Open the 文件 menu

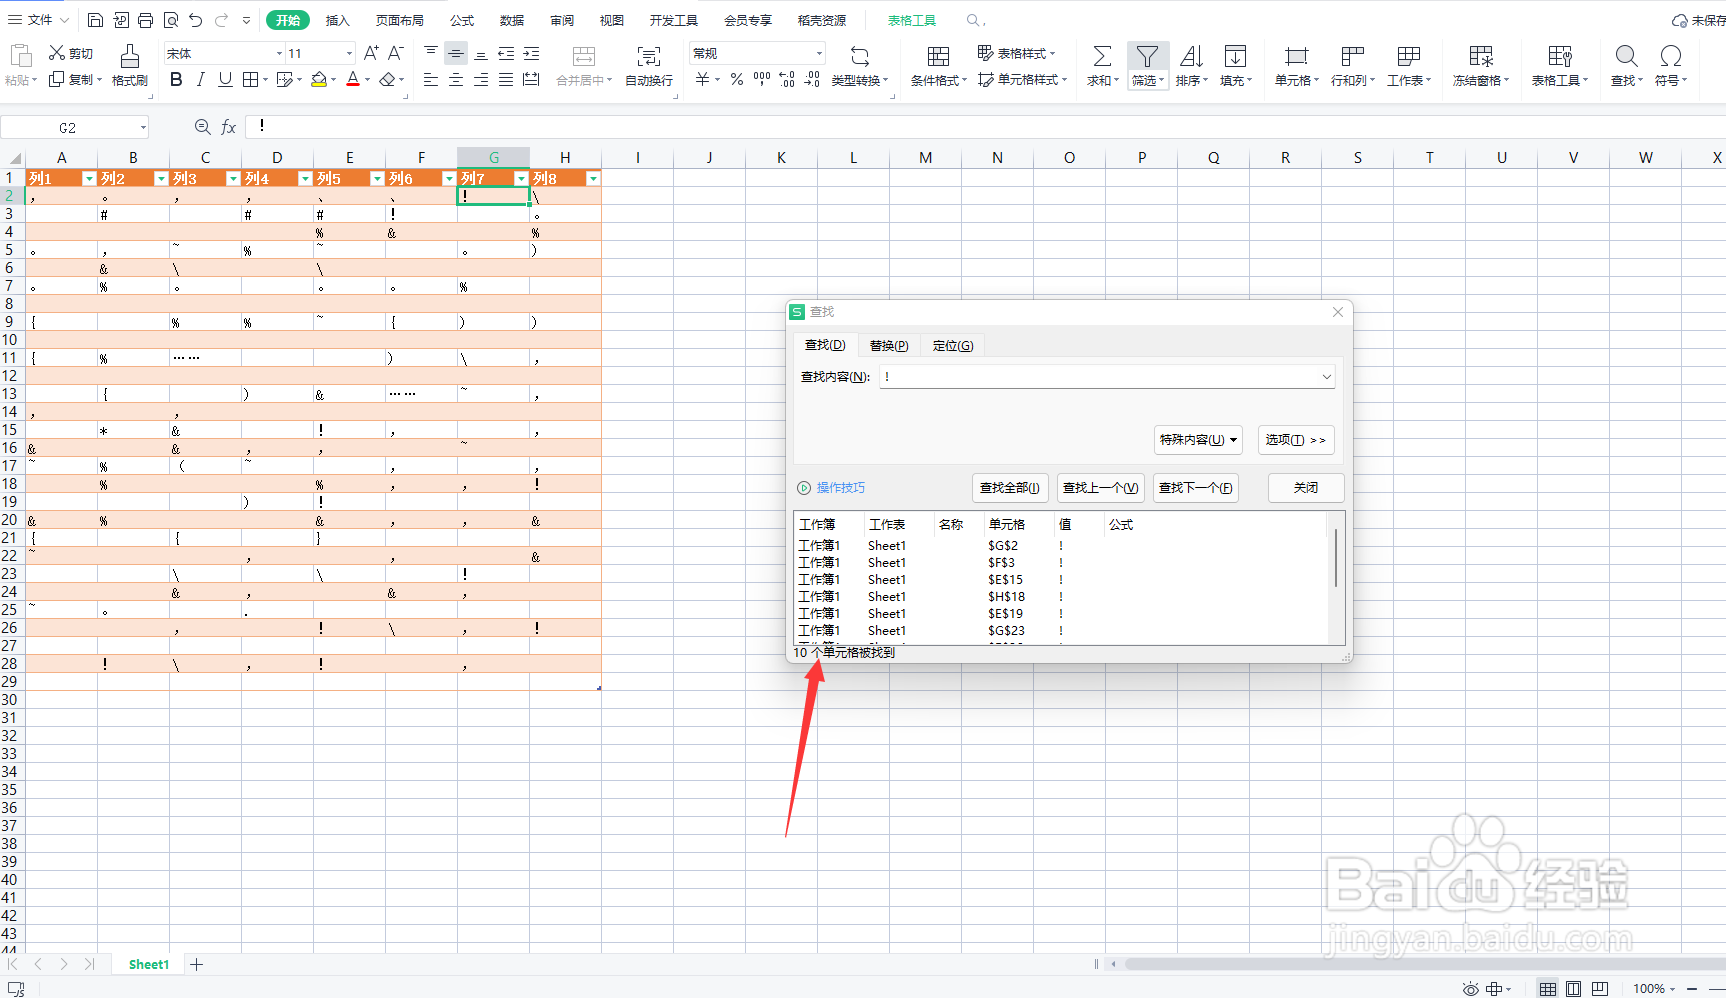click(x=38, y=20)
